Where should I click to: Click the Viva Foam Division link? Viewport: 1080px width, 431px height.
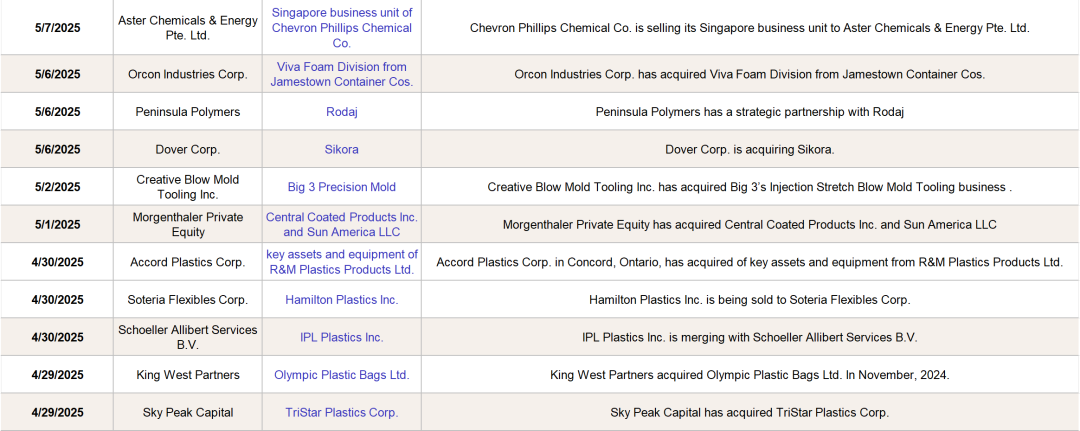341,74
